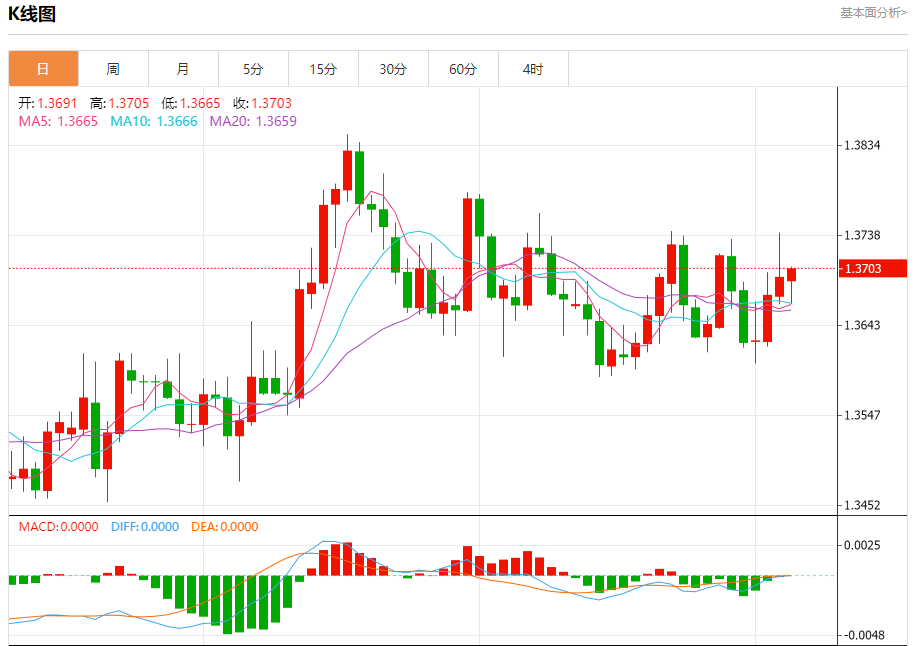Click the MACD:0.0000 label
The width and height of the screenshot is (916, 646).
point(58,527)
